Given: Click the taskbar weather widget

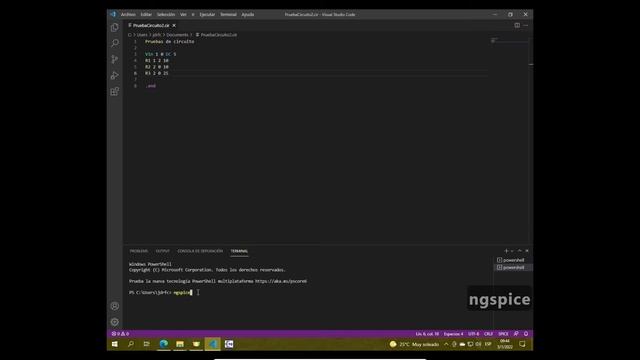Looking at the screenshot, I should (x=414, y=344).
